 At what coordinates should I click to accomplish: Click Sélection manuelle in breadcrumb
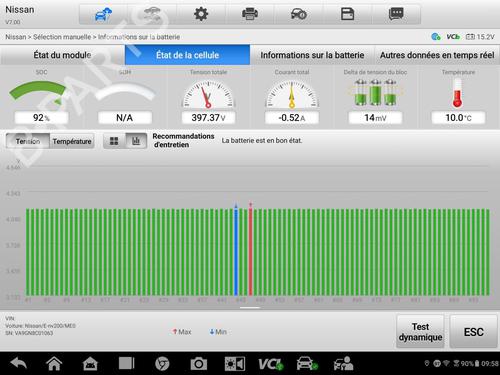point(62,37)
